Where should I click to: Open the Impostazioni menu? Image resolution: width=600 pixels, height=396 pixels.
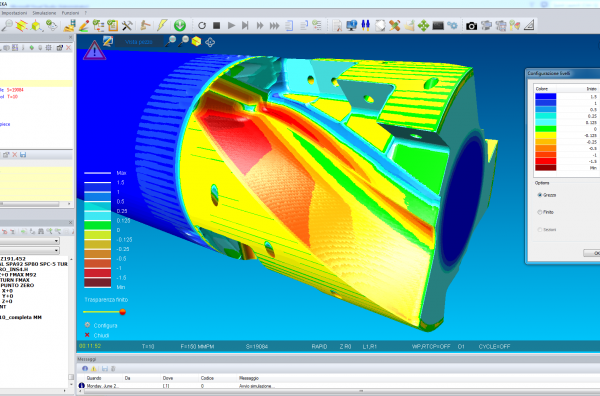[x=14, y=13]
